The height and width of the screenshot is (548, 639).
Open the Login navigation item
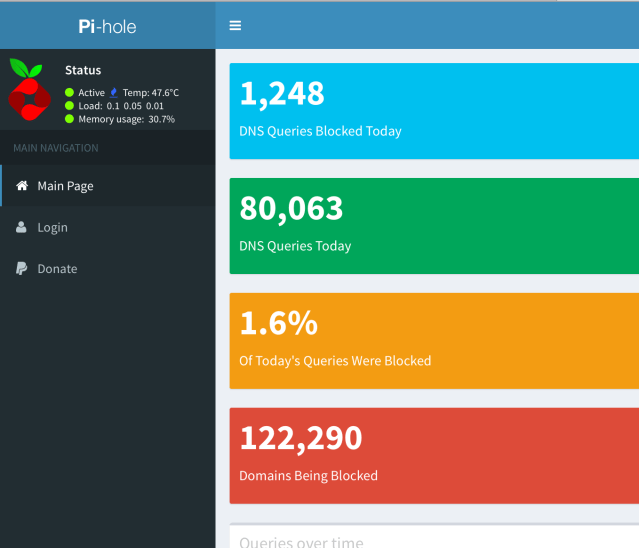52,228
